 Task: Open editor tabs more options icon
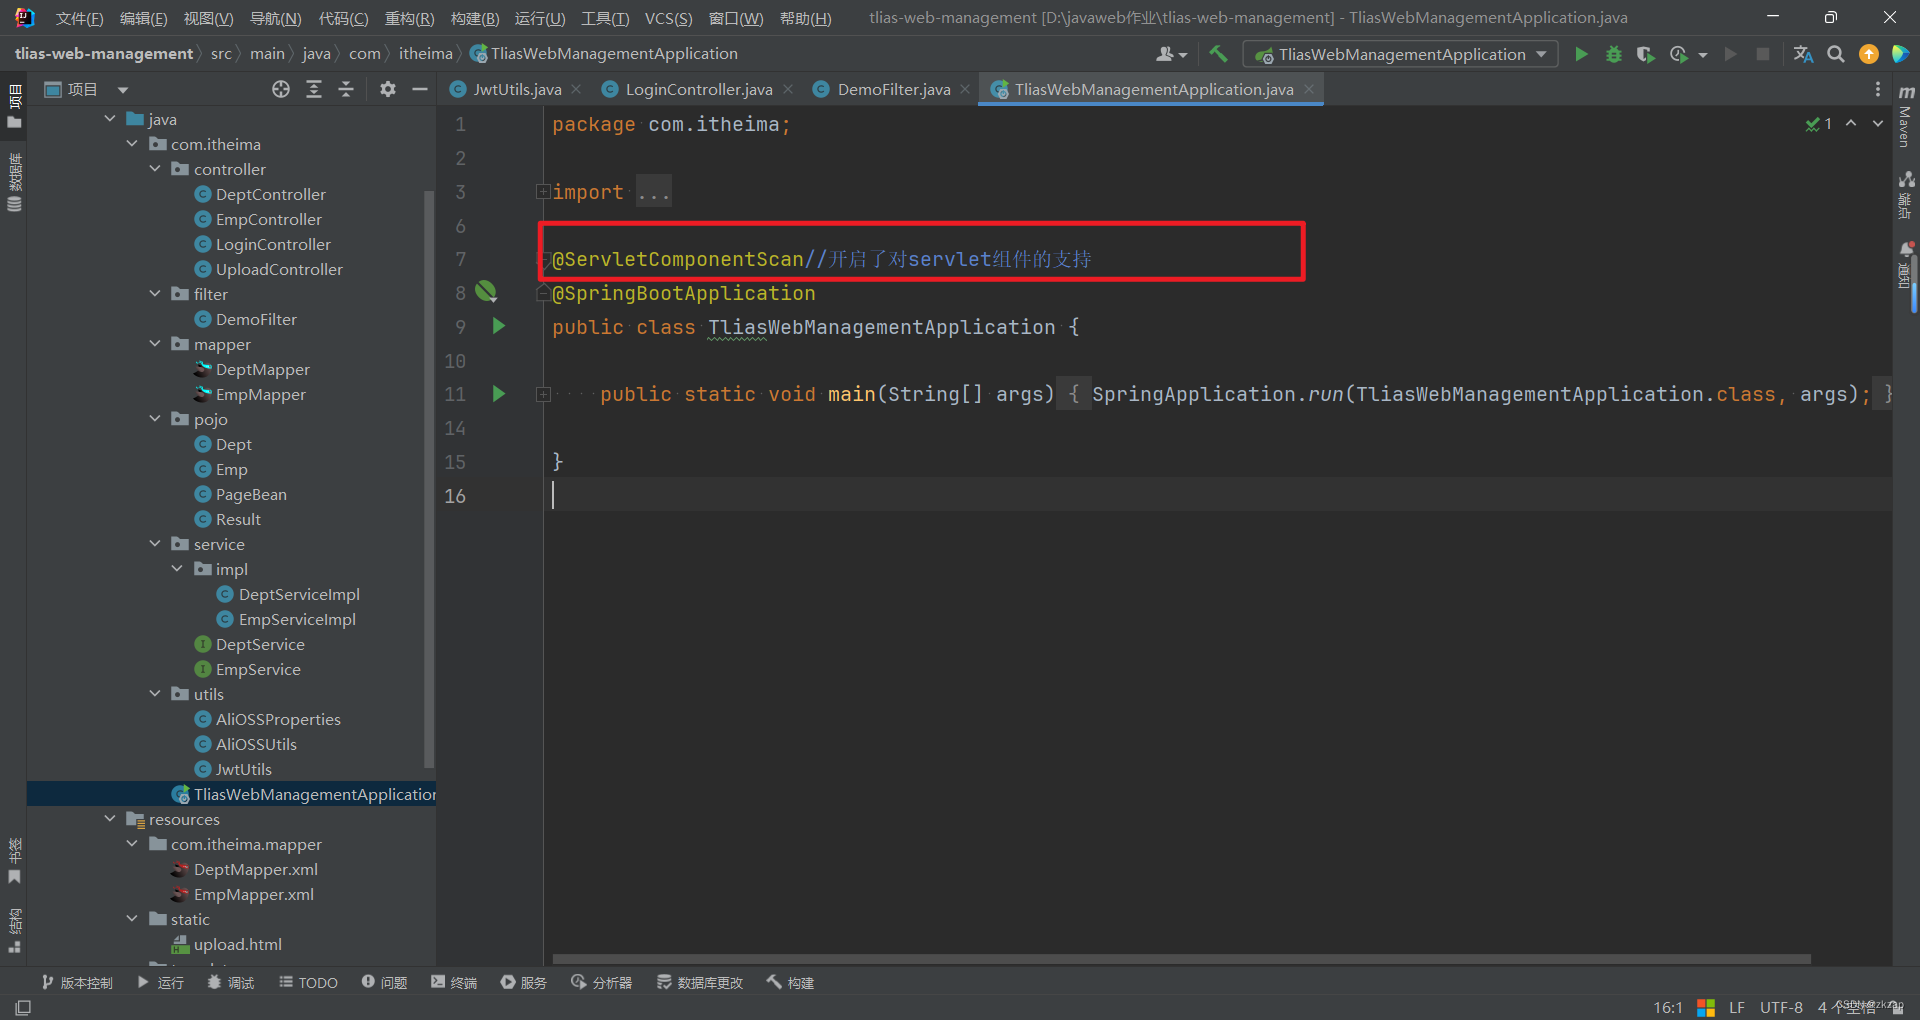tap(1878, 89)
